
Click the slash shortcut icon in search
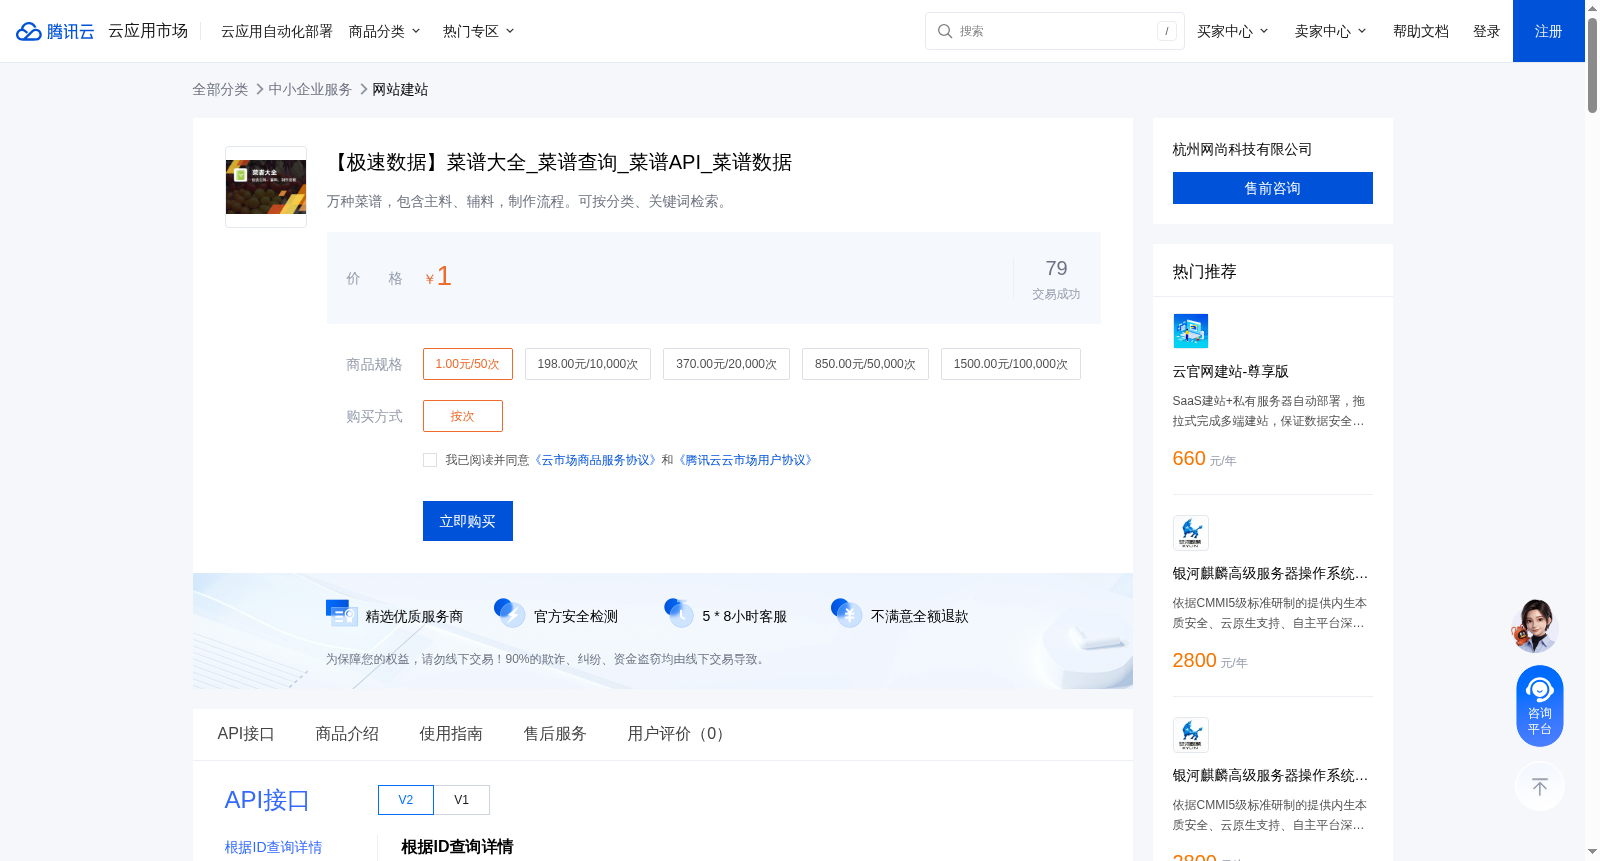point(1166,31)
